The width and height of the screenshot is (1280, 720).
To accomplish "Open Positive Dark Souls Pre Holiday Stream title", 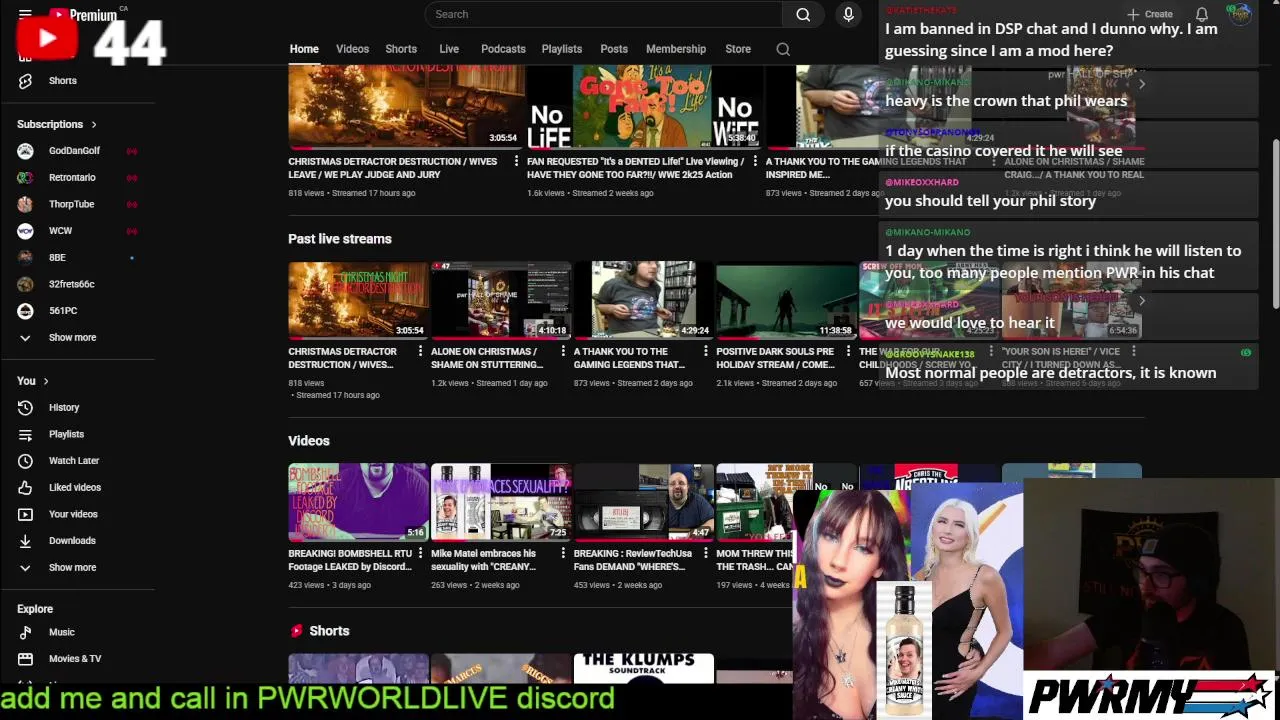I will [776, 358].
